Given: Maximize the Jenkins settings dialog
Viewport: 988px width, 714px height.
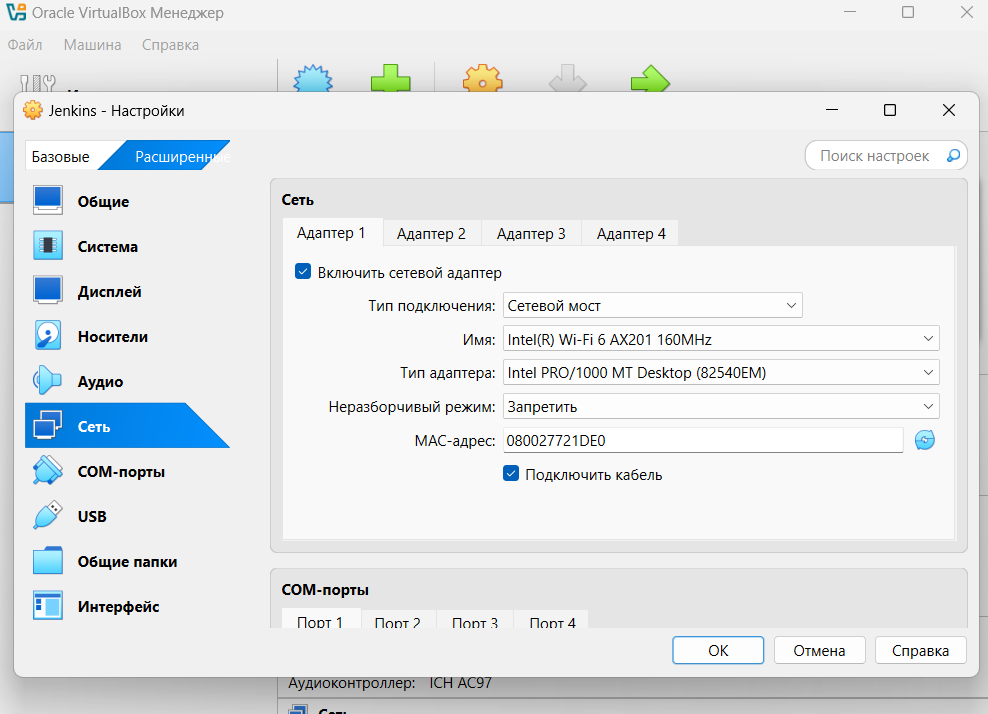Looking at the screenshot, I should [x=890, y=110].
